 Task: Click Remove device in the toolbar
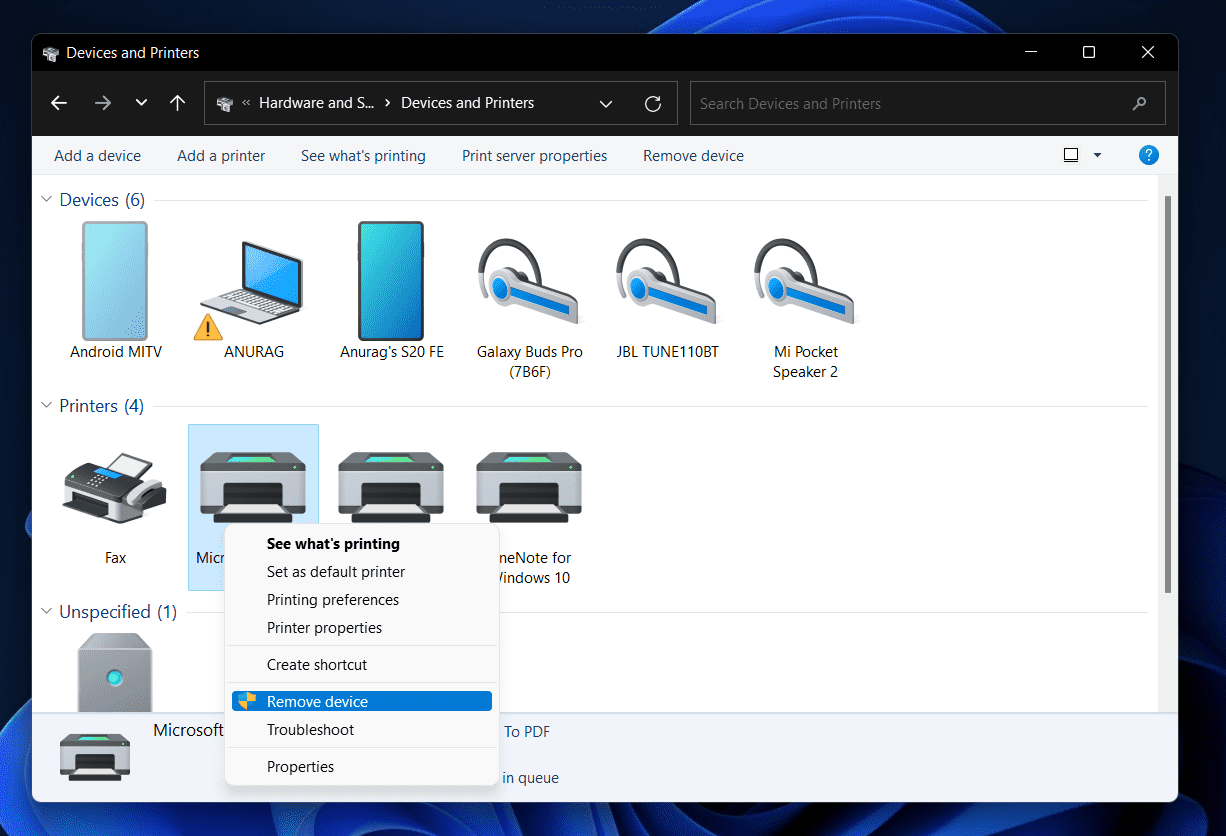pos(693,156)
